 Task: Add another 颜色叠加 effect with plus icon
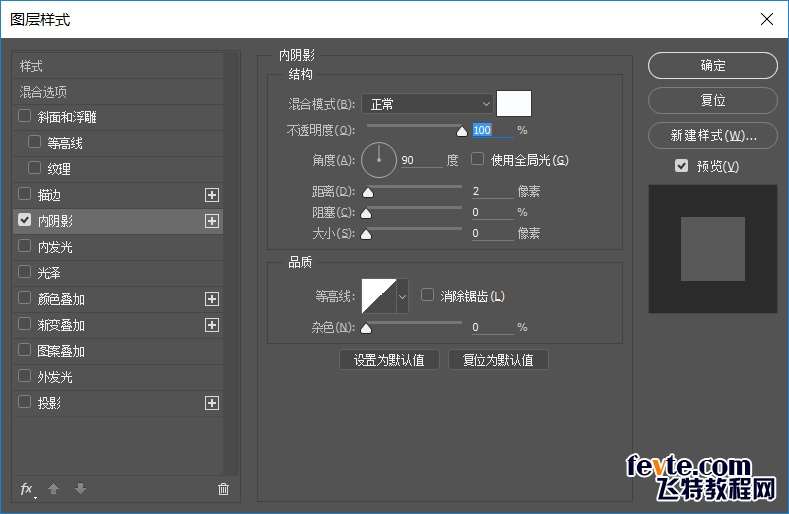(212, 299)
